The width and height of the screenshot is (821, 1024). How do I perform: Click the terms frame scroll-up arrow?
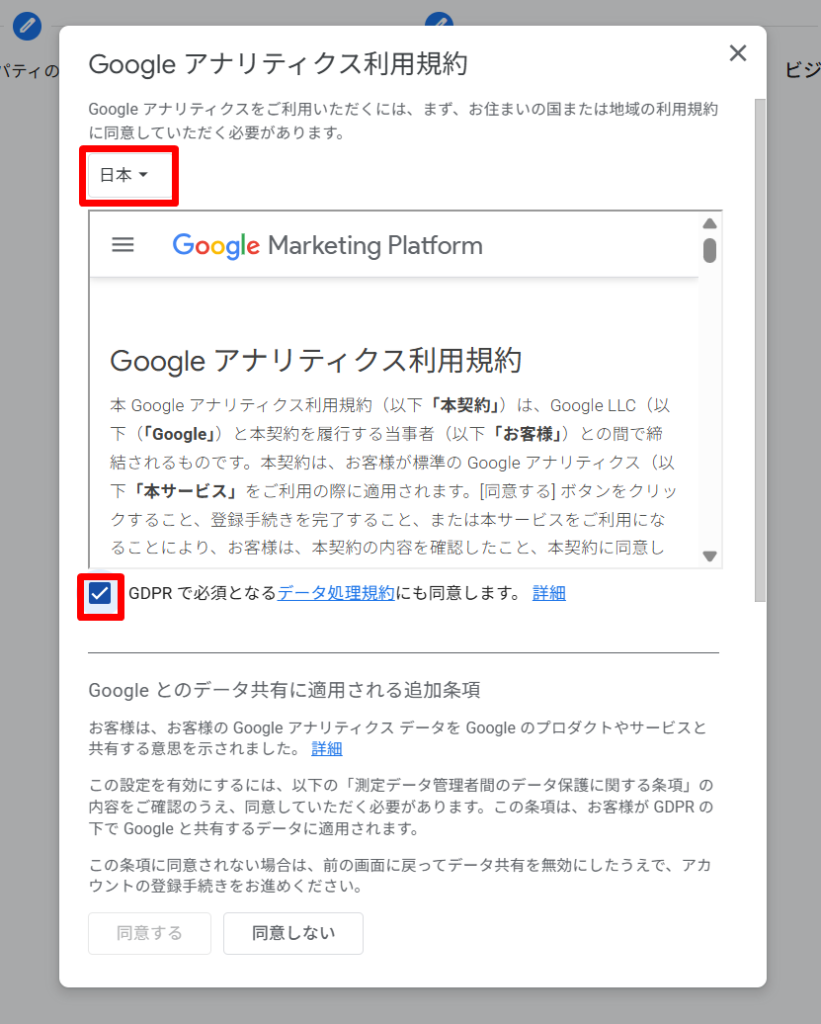tap(709, 223)
